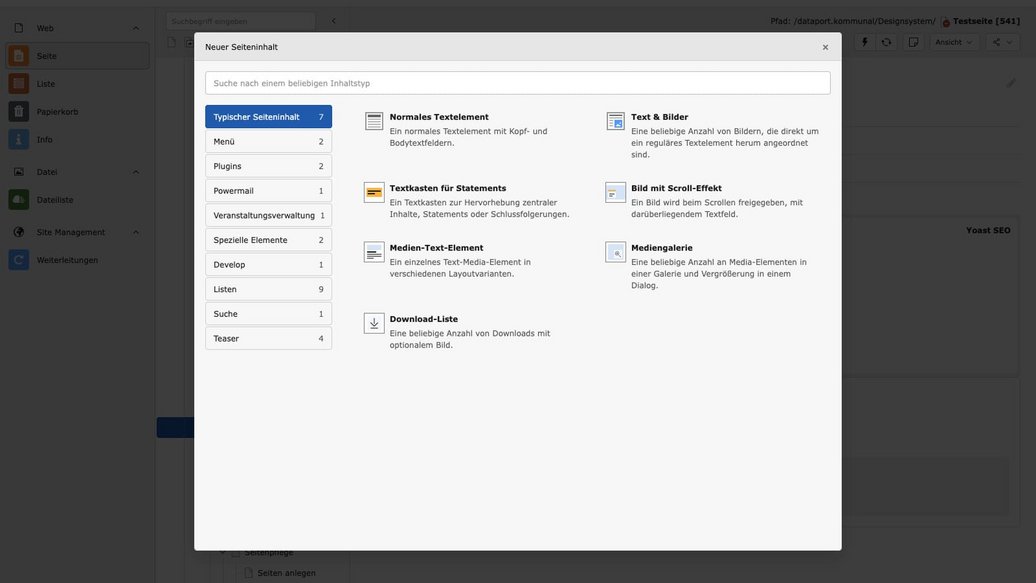Focus the content type search field
The width and height of the screenshot is (1036, 583).
(x=517, y=83)
